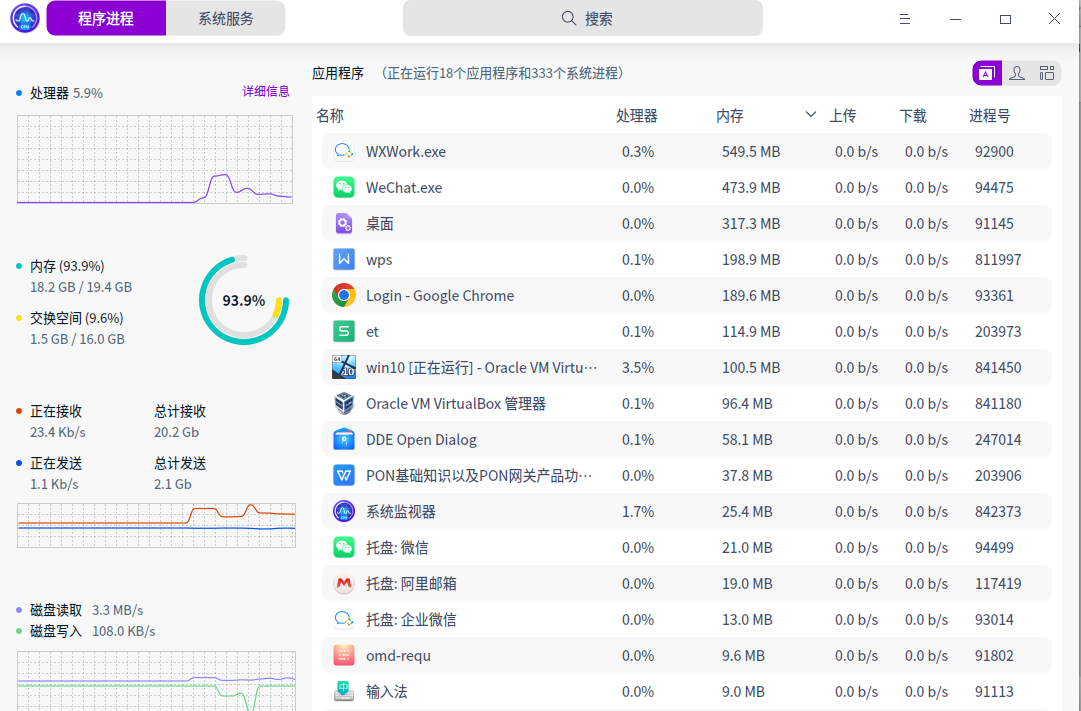Open the memory column sort dropdown
The height and width of the screenshot is (711, 1081).
(809, 115)
